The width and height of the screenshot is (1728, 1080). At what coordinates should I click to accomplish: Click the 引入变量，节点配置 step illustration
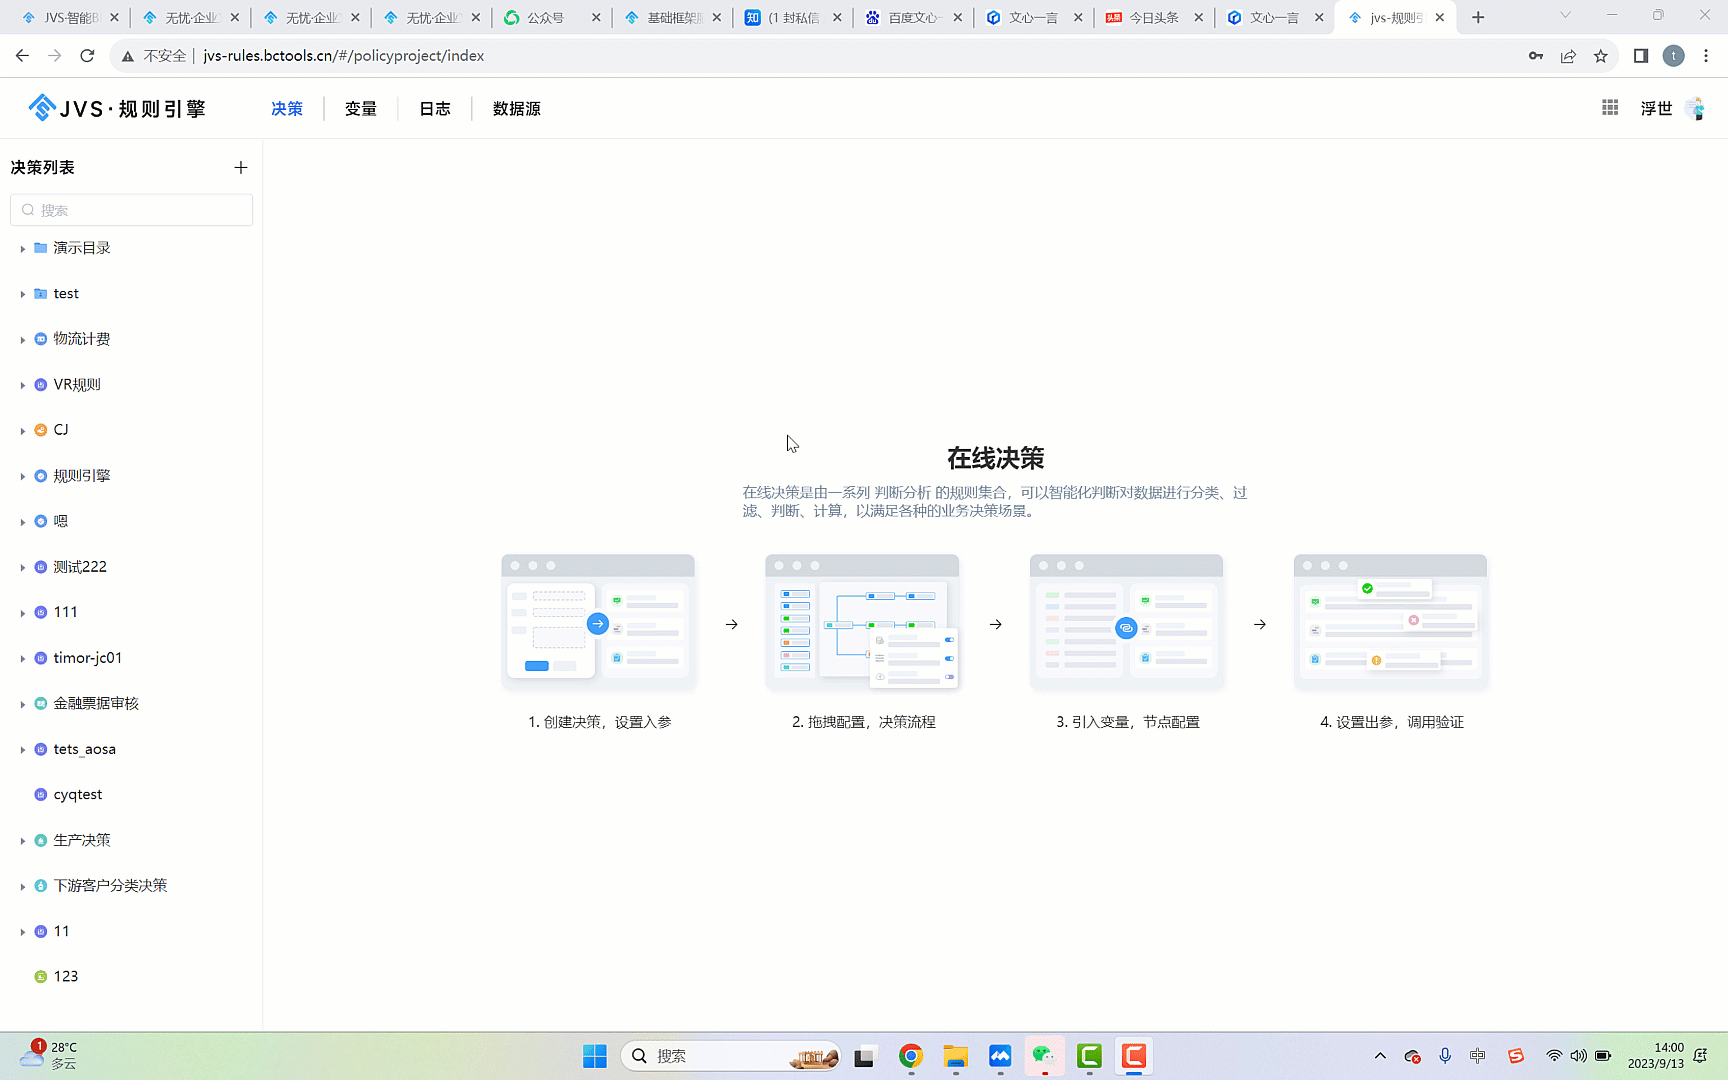pyautogui.click(x=1126, y=622)
